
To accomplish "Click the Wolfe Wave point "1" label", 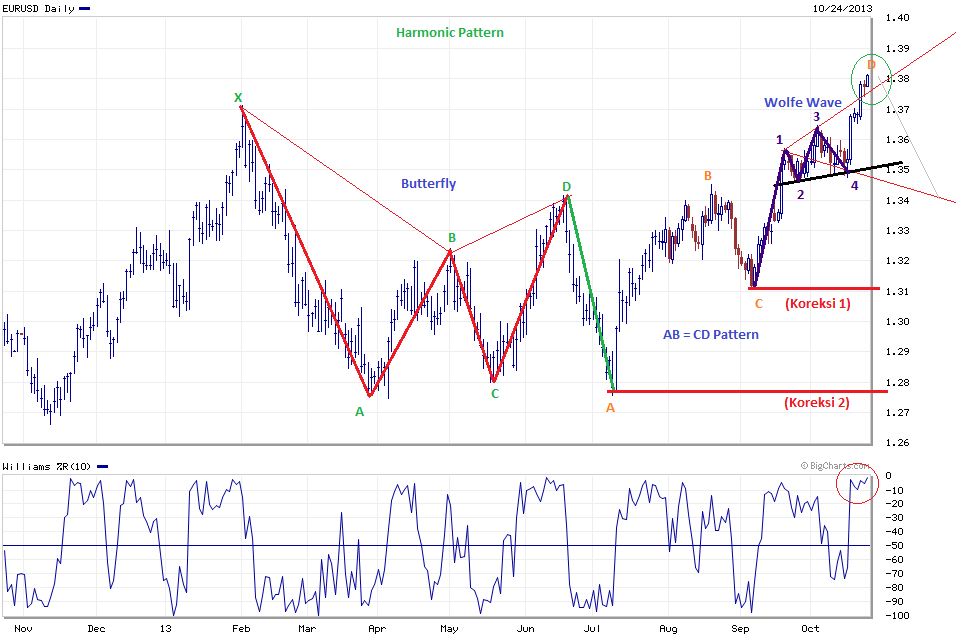I will (x=779, y=140).
